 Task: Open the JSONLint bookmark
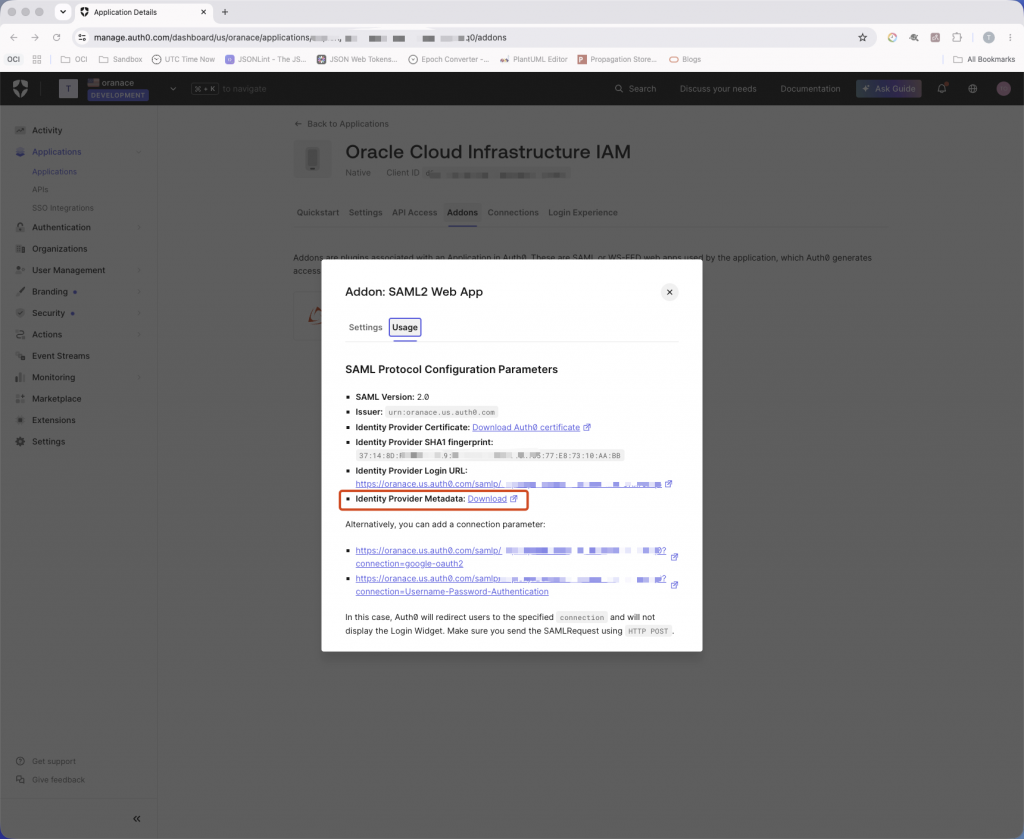point(266,59)
